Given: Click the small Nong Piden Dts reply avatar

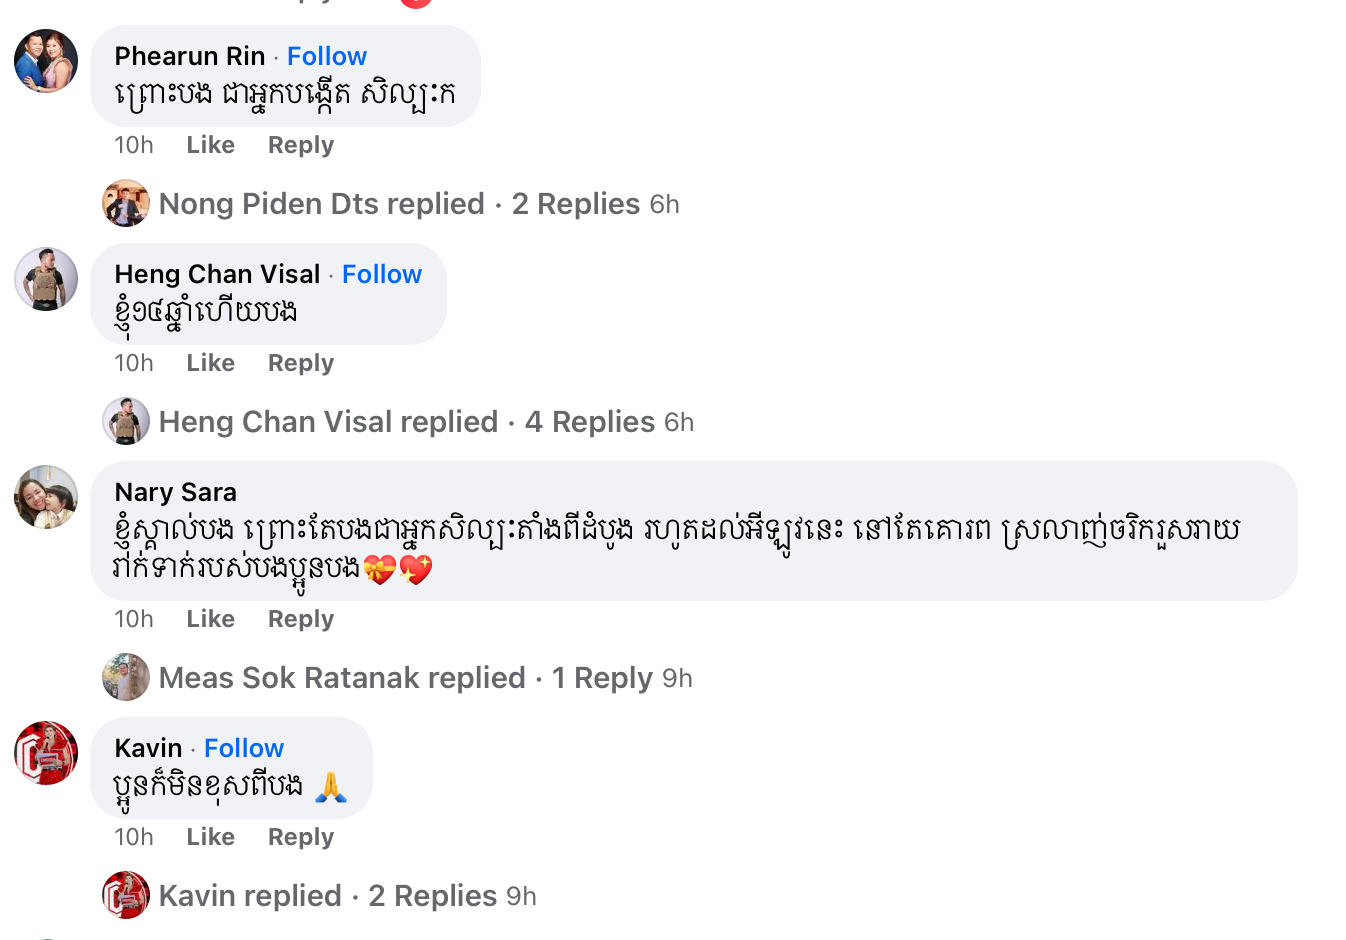Looking at the screenshot, I should coord(126,204).
